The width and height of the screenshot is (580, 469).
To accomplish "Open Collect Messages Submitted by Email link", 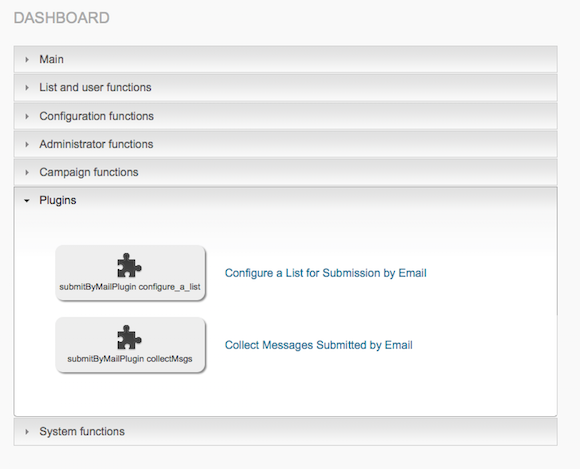I will pyautogui.click(x=318, y=345).
